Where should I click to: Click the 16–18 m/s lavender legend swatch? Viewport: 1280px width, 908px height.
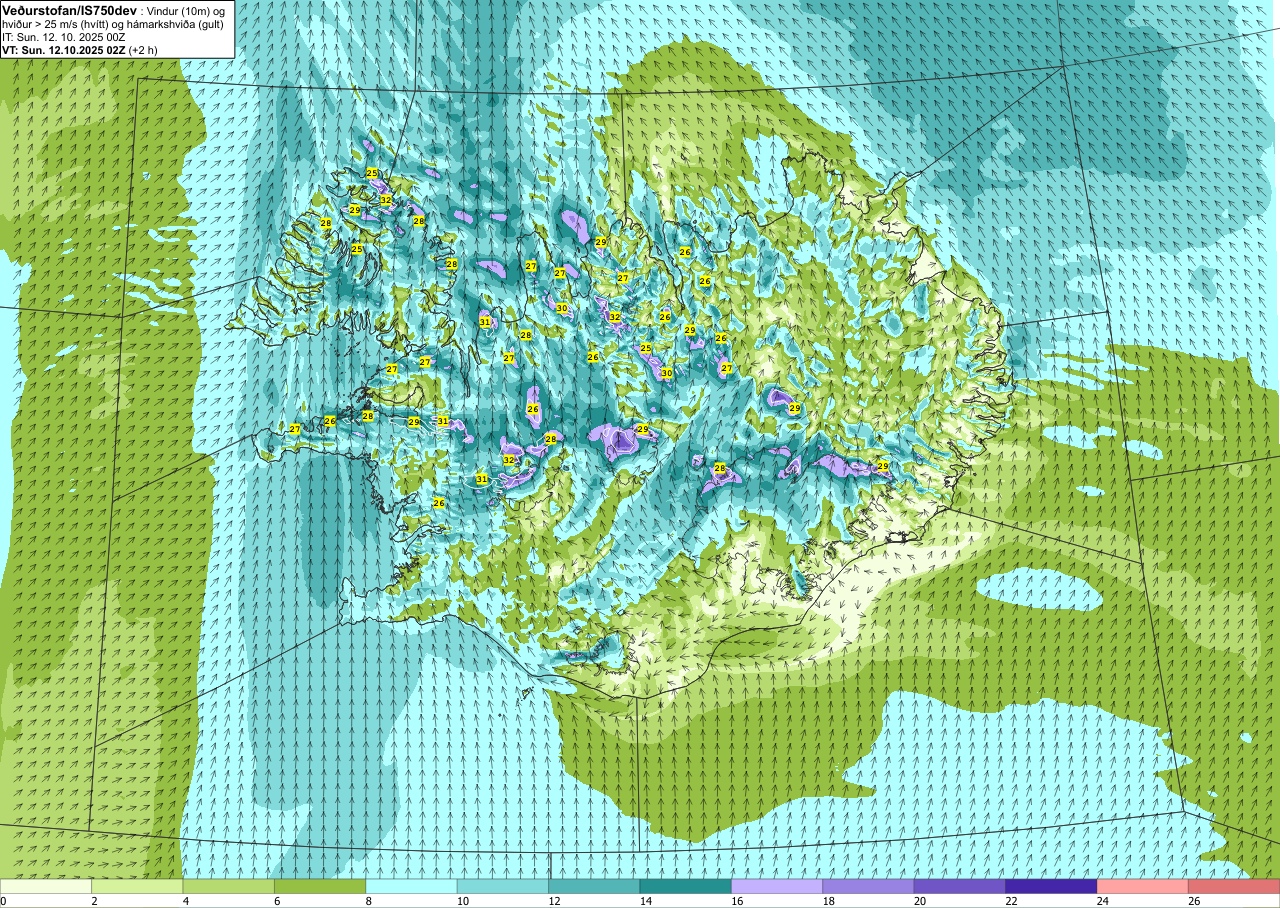pyautogui.click(x=777, y=887)
